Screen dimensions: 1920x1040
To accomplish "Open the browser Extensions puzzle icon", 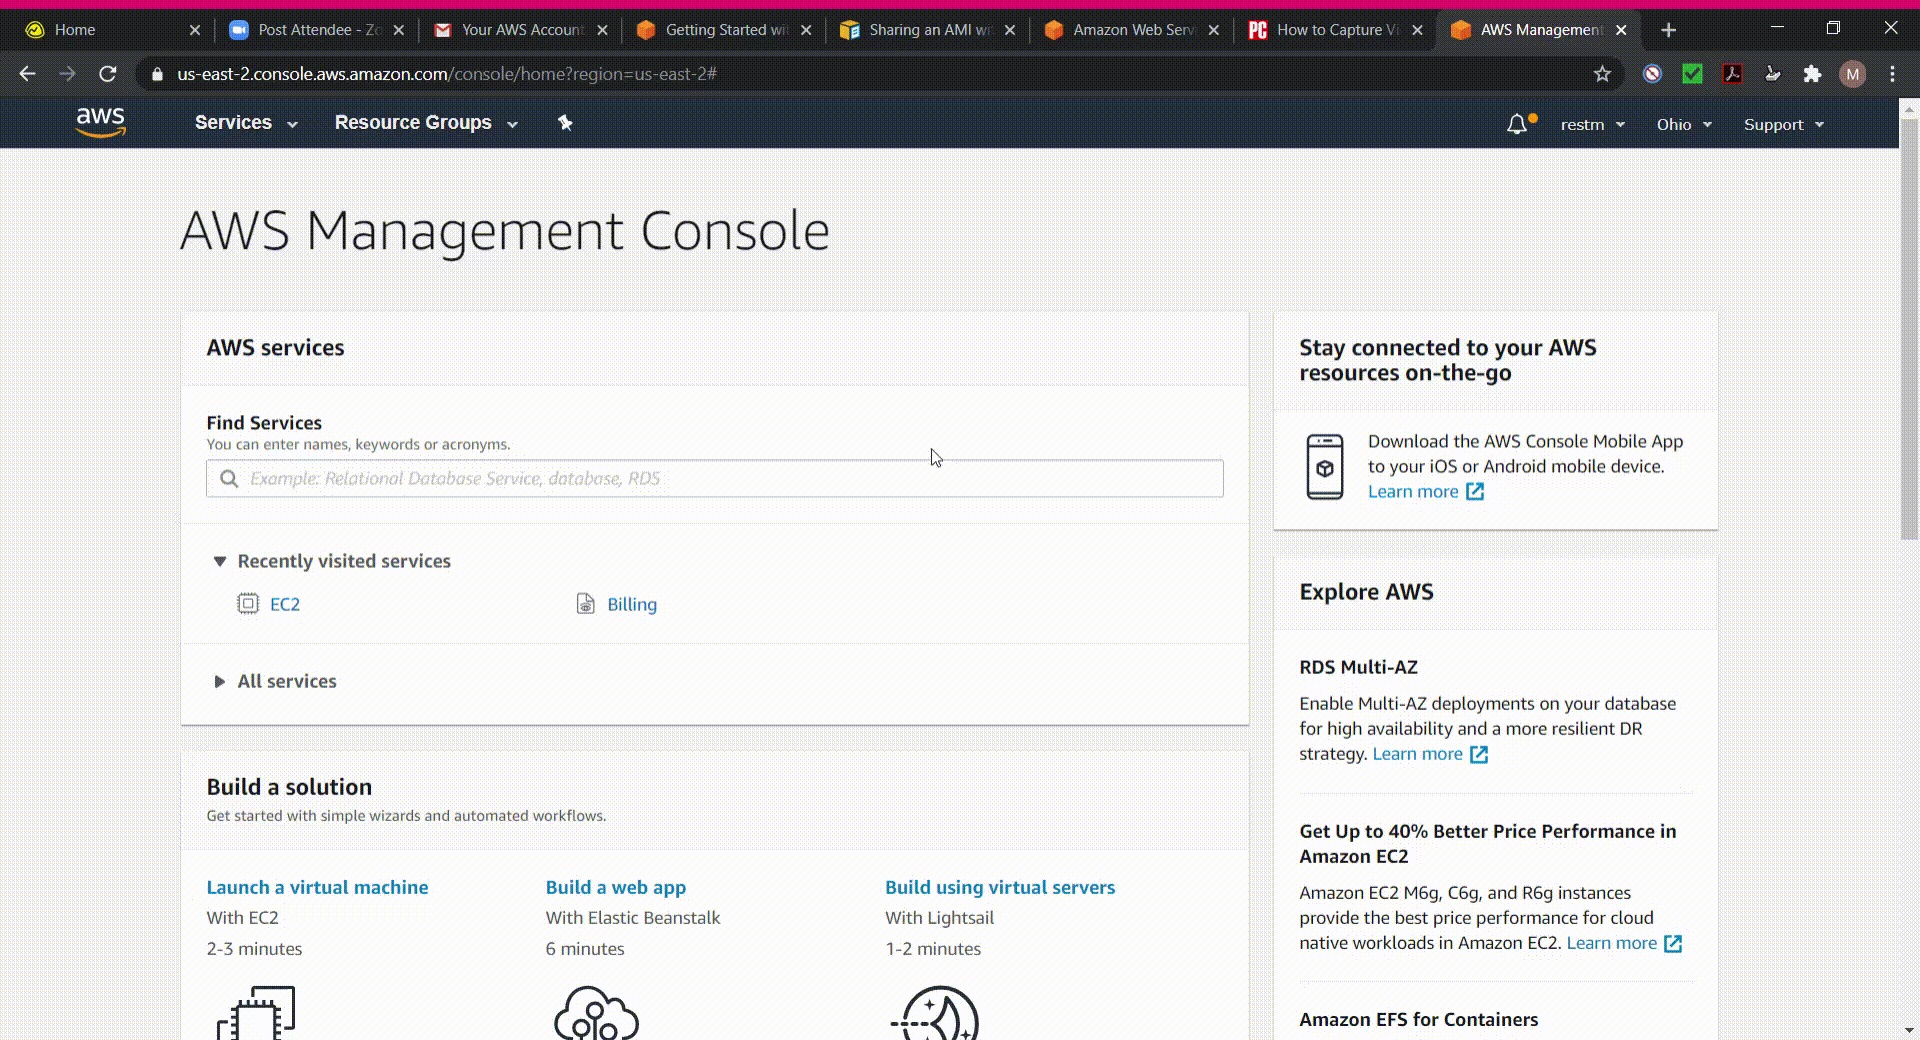I will [1812, 74].
